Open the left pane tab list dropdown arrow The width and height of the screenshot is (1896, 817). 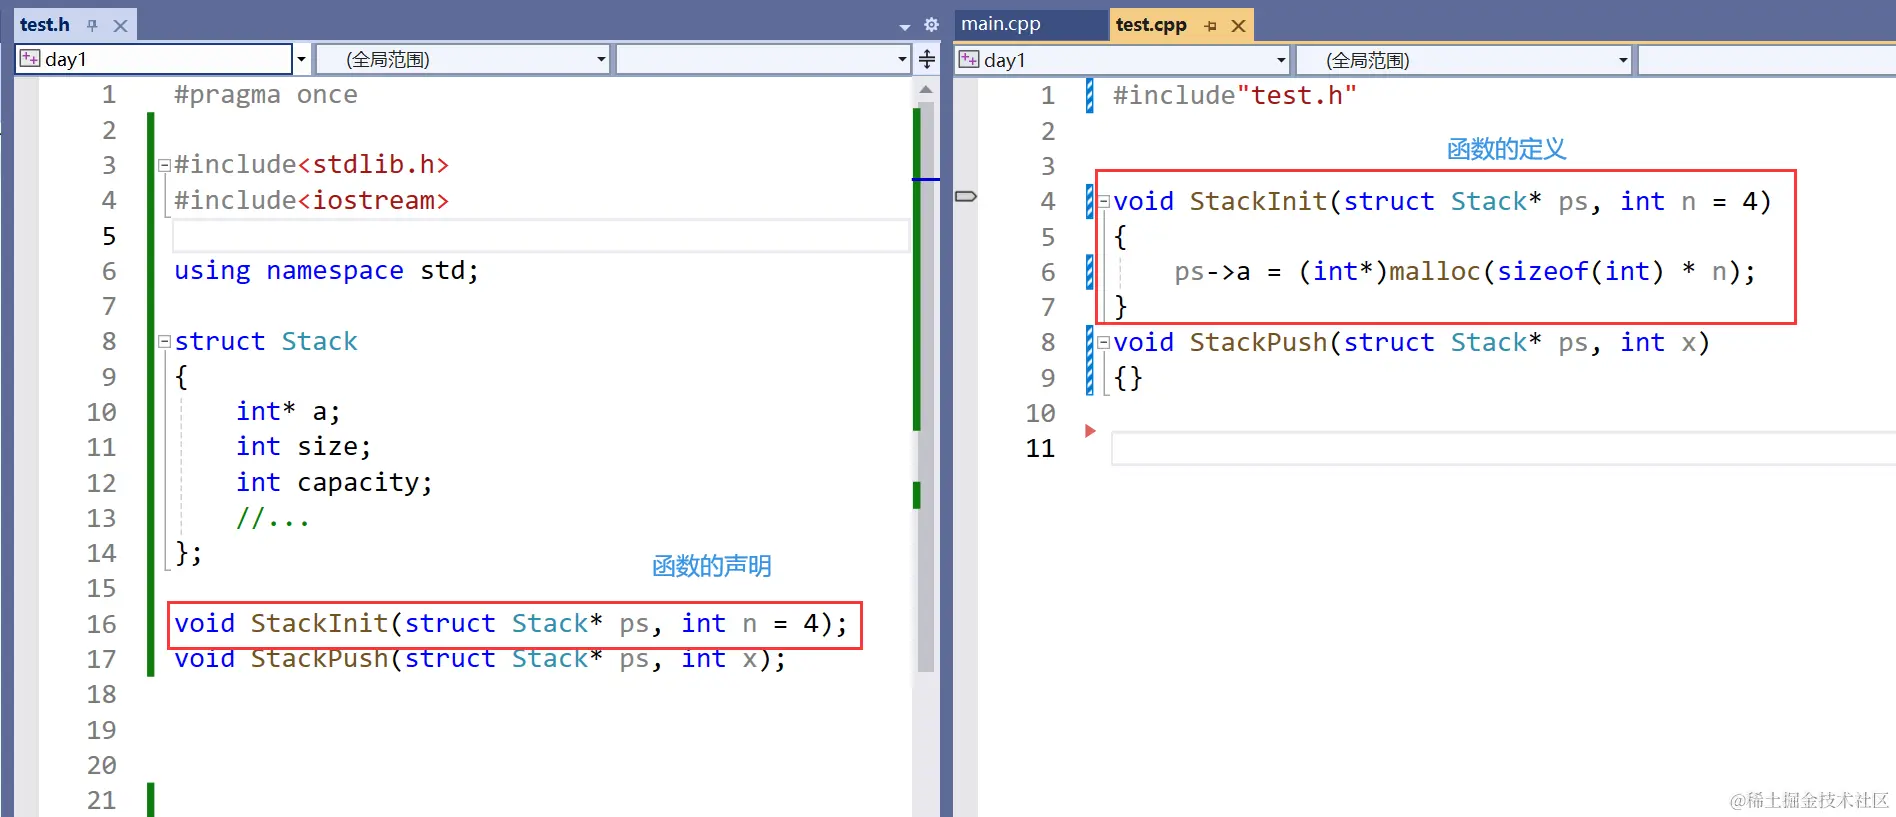pos(905,27)
